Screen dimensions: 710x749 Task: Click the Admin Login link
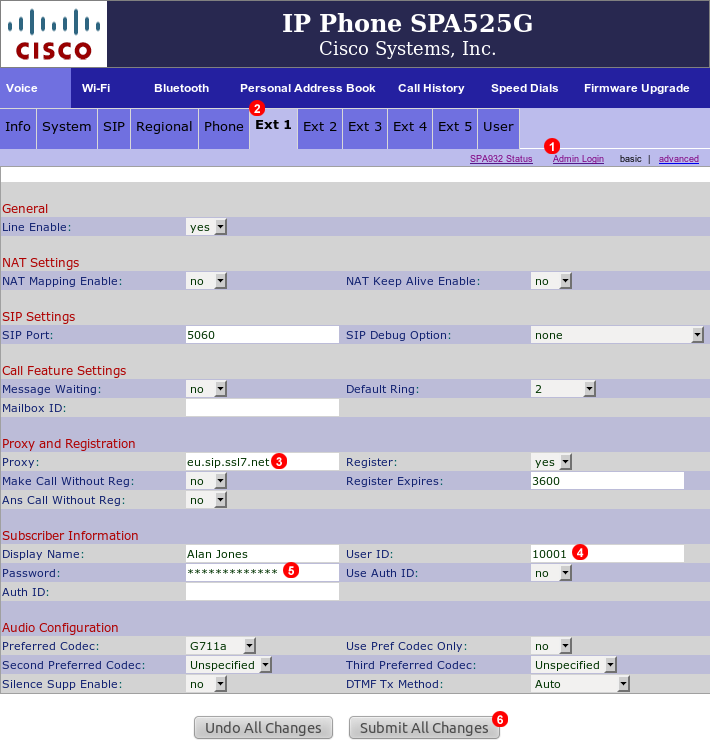click(578, 159)
